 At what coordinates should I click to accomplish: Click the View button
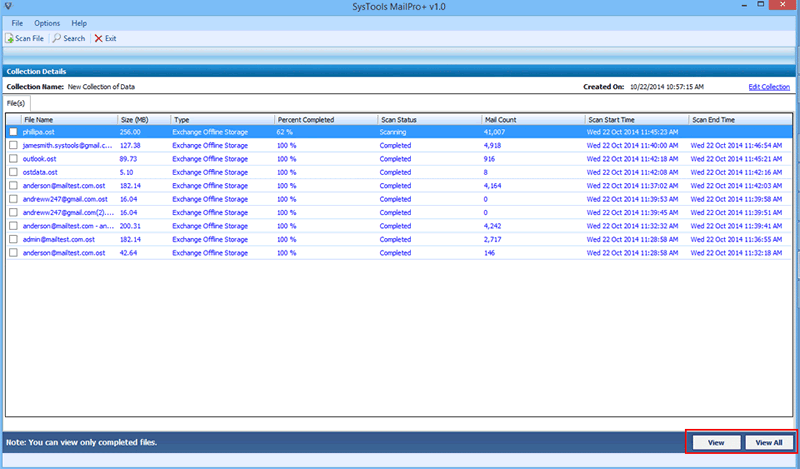tap(716, 442)
